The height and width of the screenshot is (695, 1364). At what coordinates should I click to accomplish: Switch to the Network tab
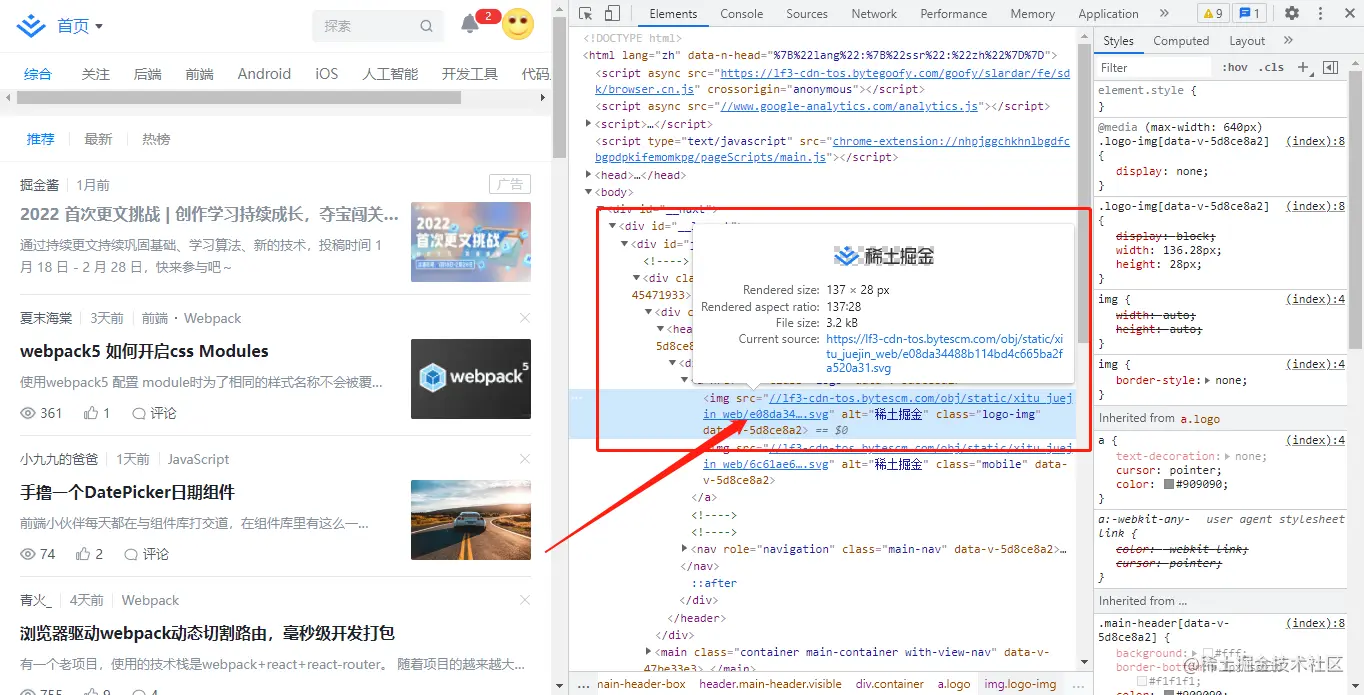874,14
